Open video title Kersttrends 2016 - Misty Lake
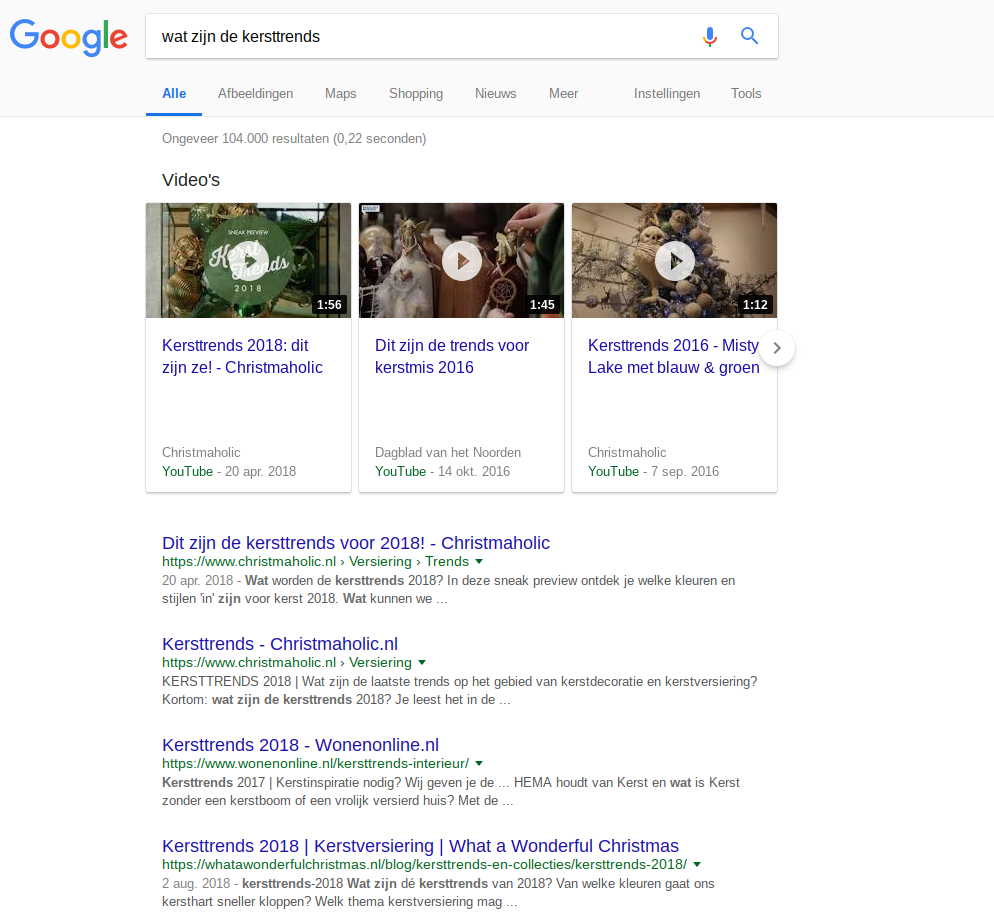Screen dimensions: 994x923 click(x=673, y=356)
